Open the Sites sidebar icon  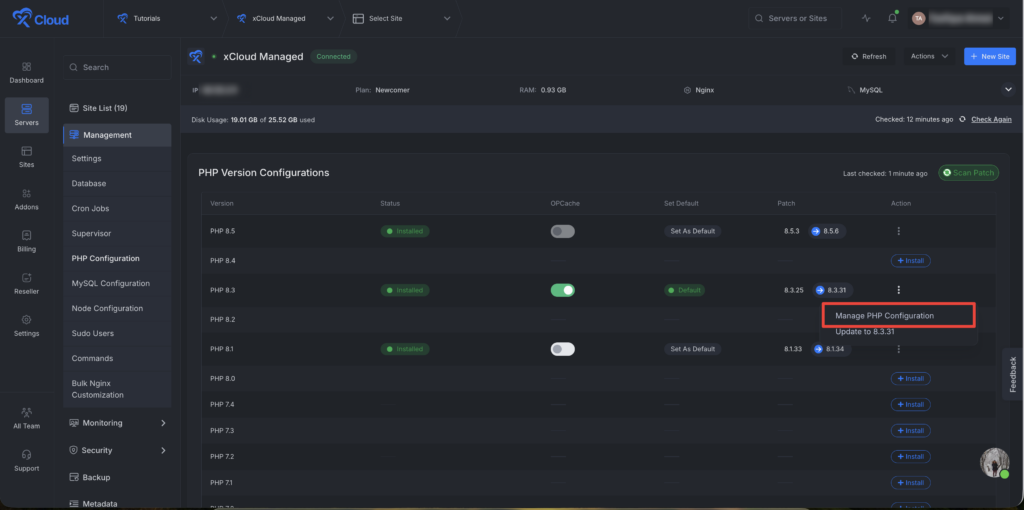[26, 157]
